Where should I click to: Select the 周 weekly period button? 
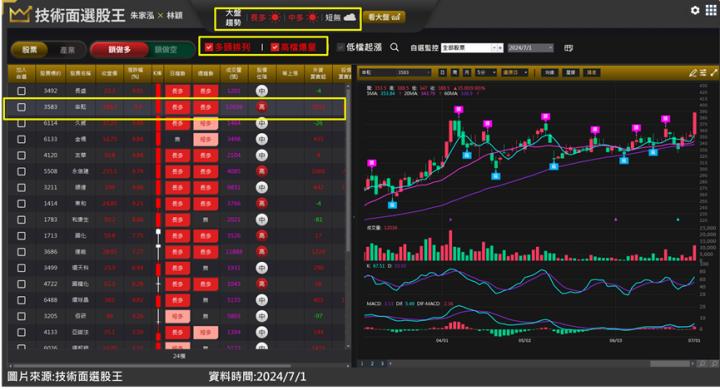[x=455, y=73]
